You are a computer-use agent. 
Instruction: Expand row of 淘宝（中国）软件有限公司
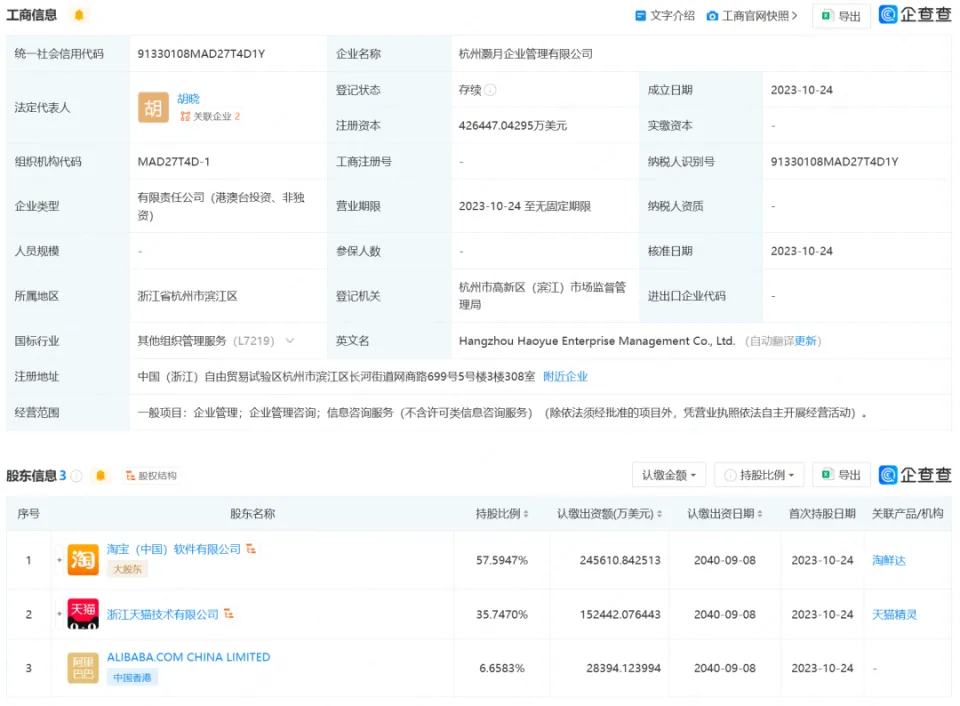click(59, 560)
